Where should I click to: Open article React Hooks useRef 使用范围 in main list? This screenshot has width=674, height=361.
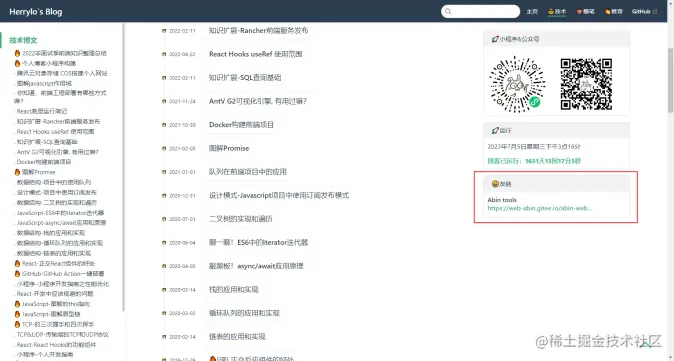point(255,54)
